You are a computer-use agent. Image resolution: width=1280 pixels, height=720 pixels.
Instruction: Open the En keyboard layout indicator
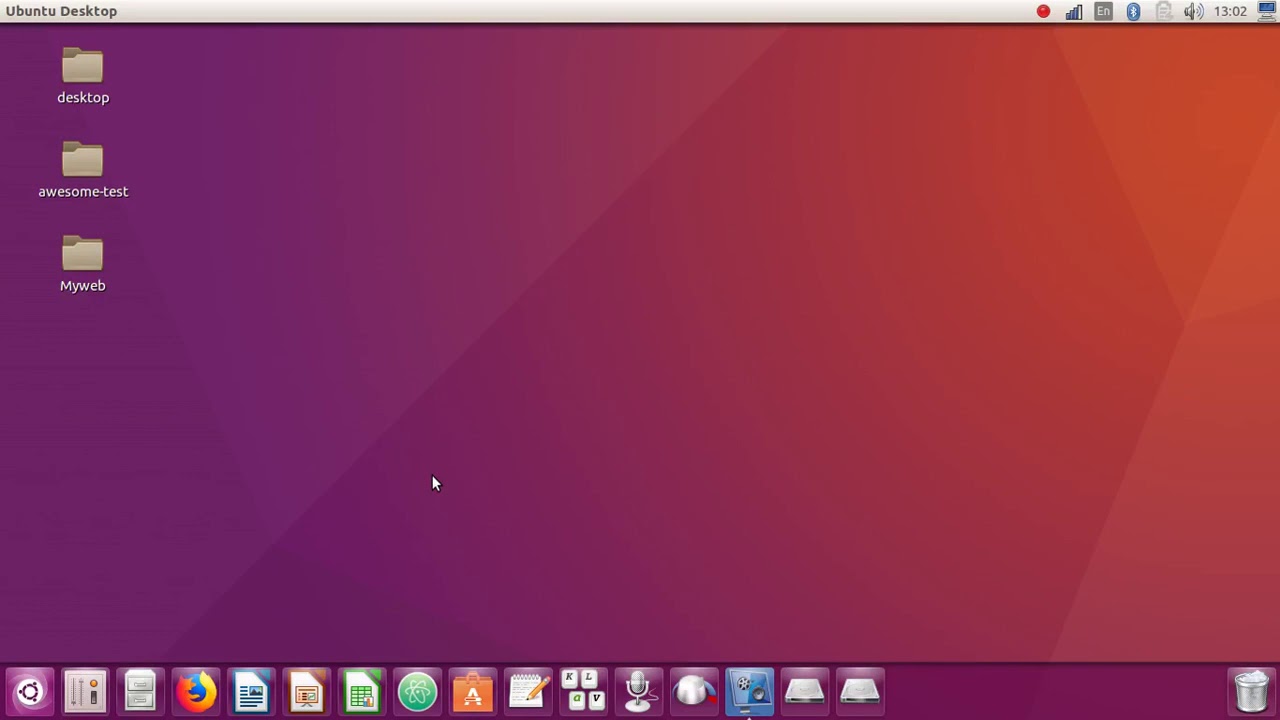[1103, 11]
